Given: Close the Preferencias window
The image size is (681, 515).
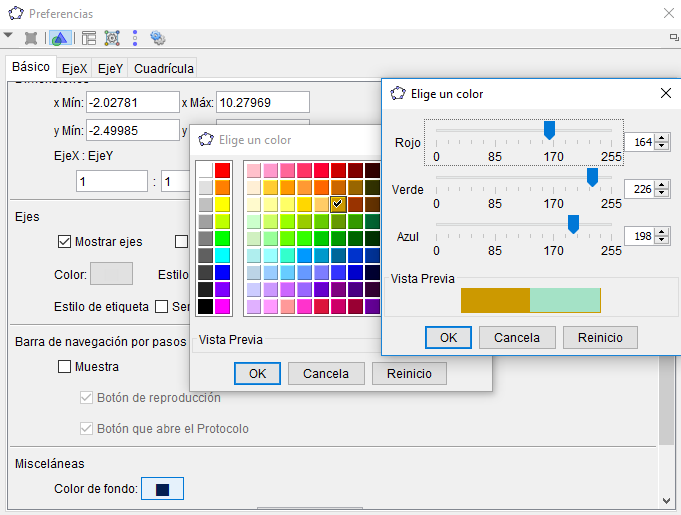Looking at the screenshot, I should 669,13.
